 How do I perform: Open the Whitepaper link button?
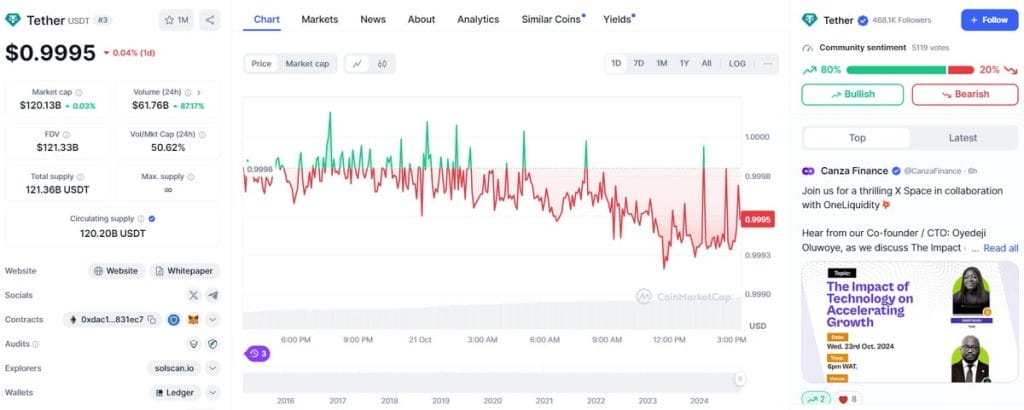[x=185, y=271]
